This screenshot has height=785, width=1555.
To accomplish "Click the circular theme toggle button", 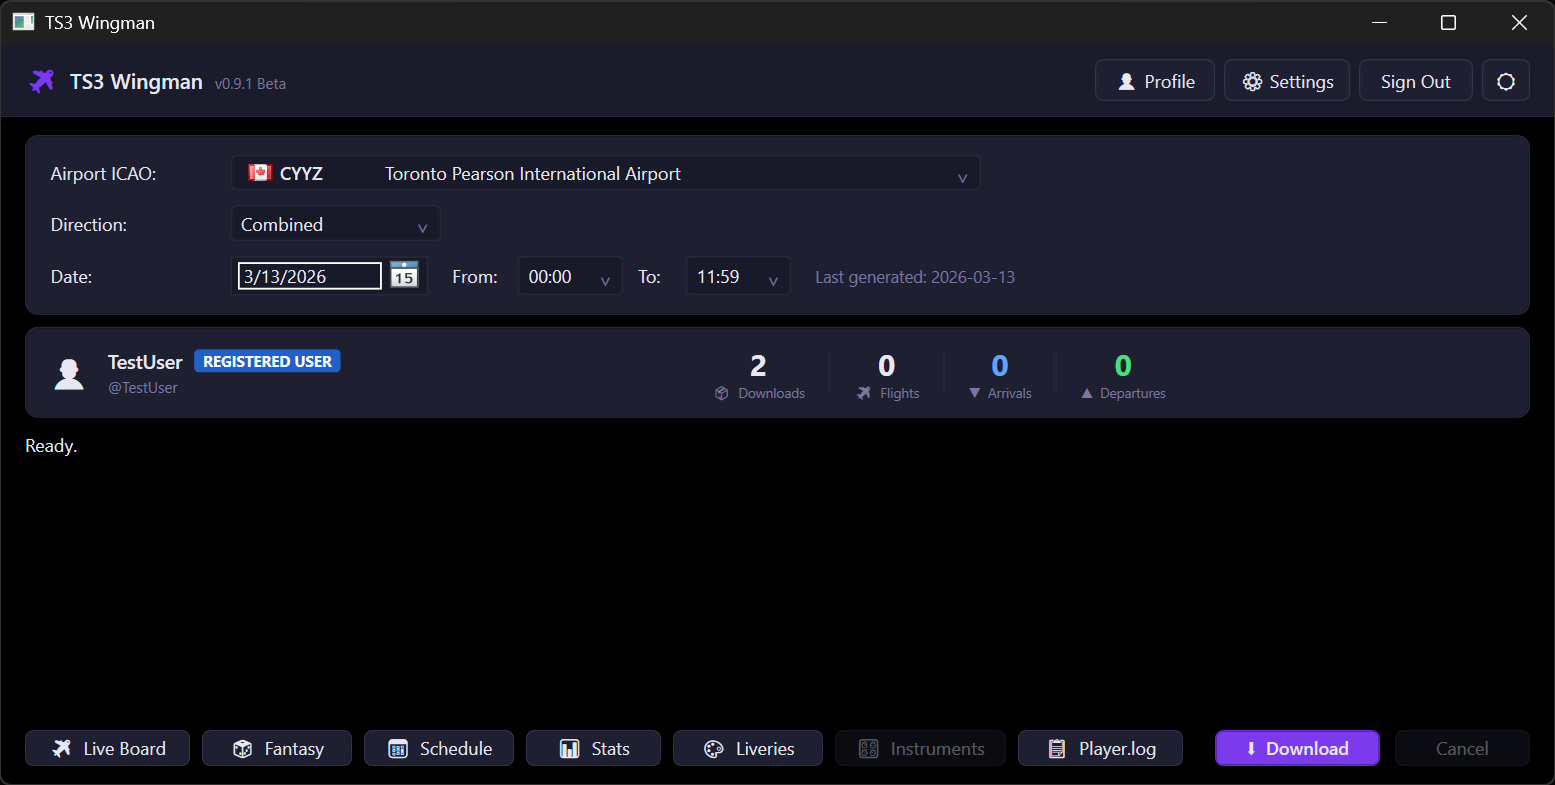I will tap(1506, 81).
